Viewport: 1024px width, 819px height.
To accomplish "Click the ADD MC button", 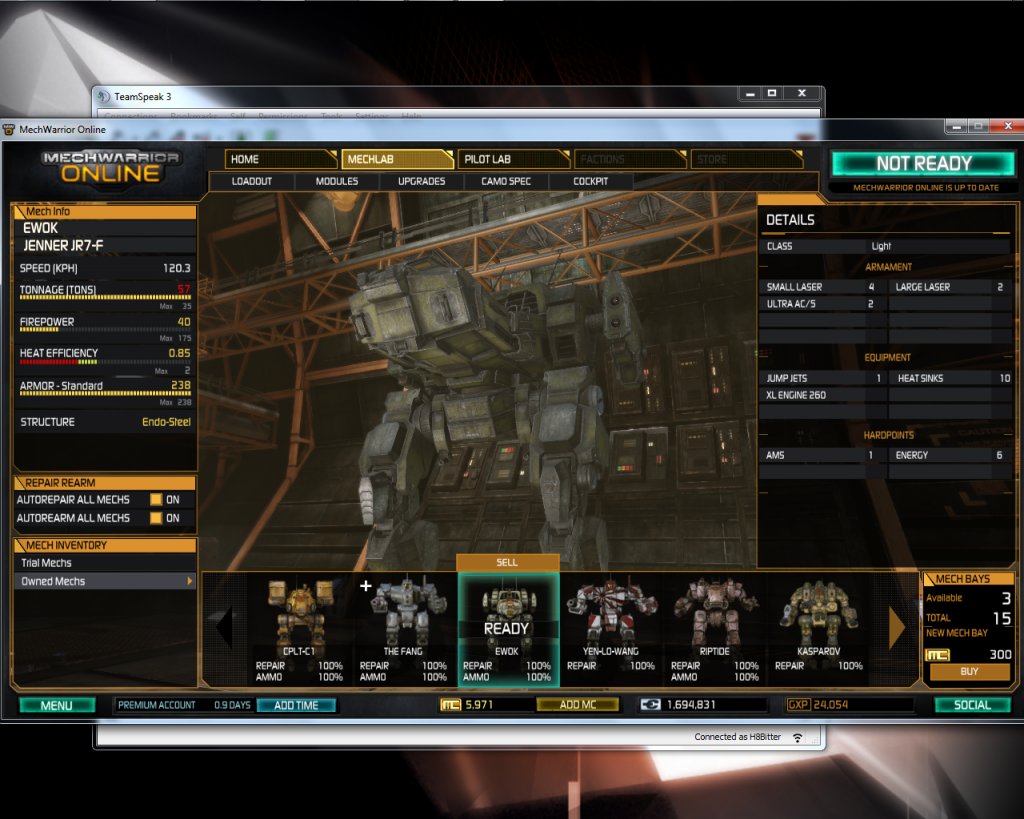I will 577,705.
